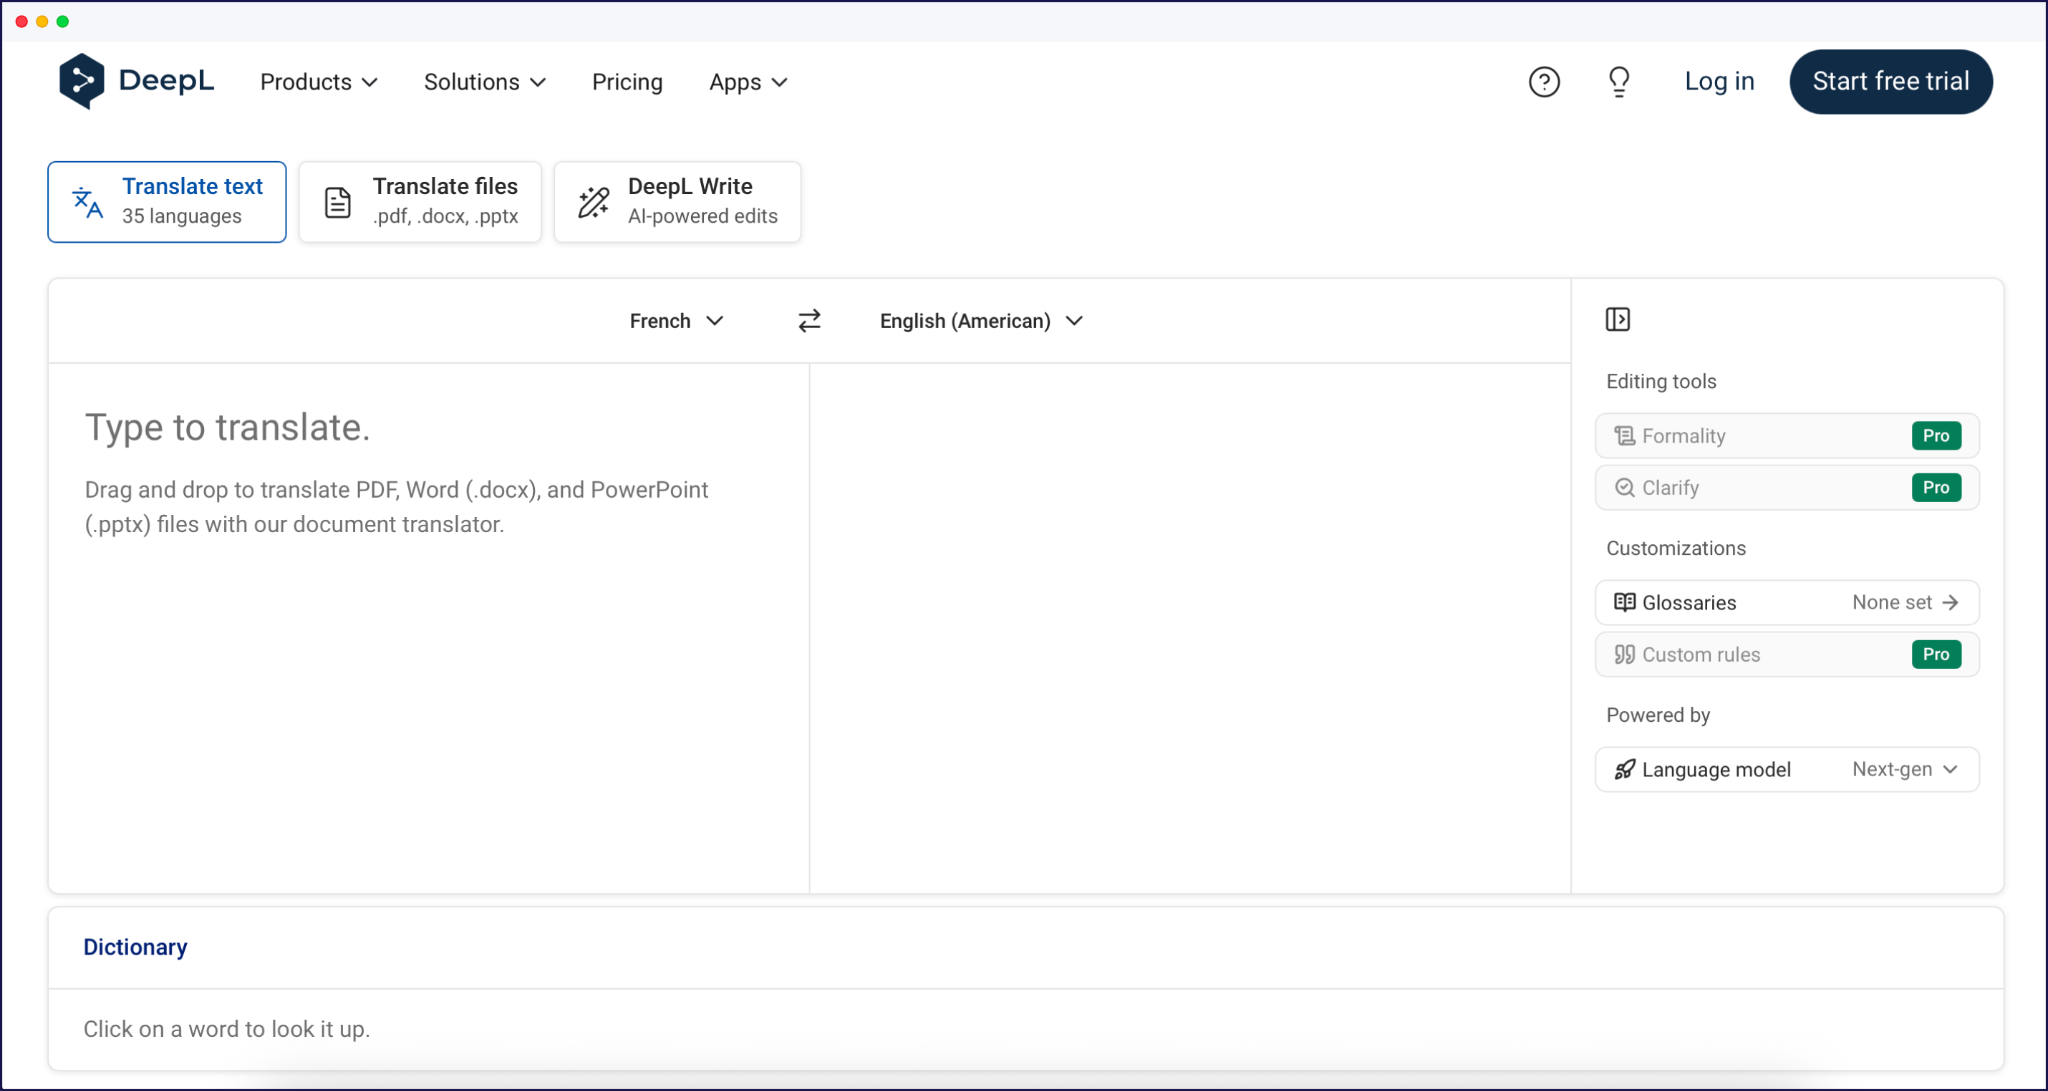This screenshot has height=1091, width=2048.
Task: Open the English (American) target language dropdown
Action: click(979, 320)
